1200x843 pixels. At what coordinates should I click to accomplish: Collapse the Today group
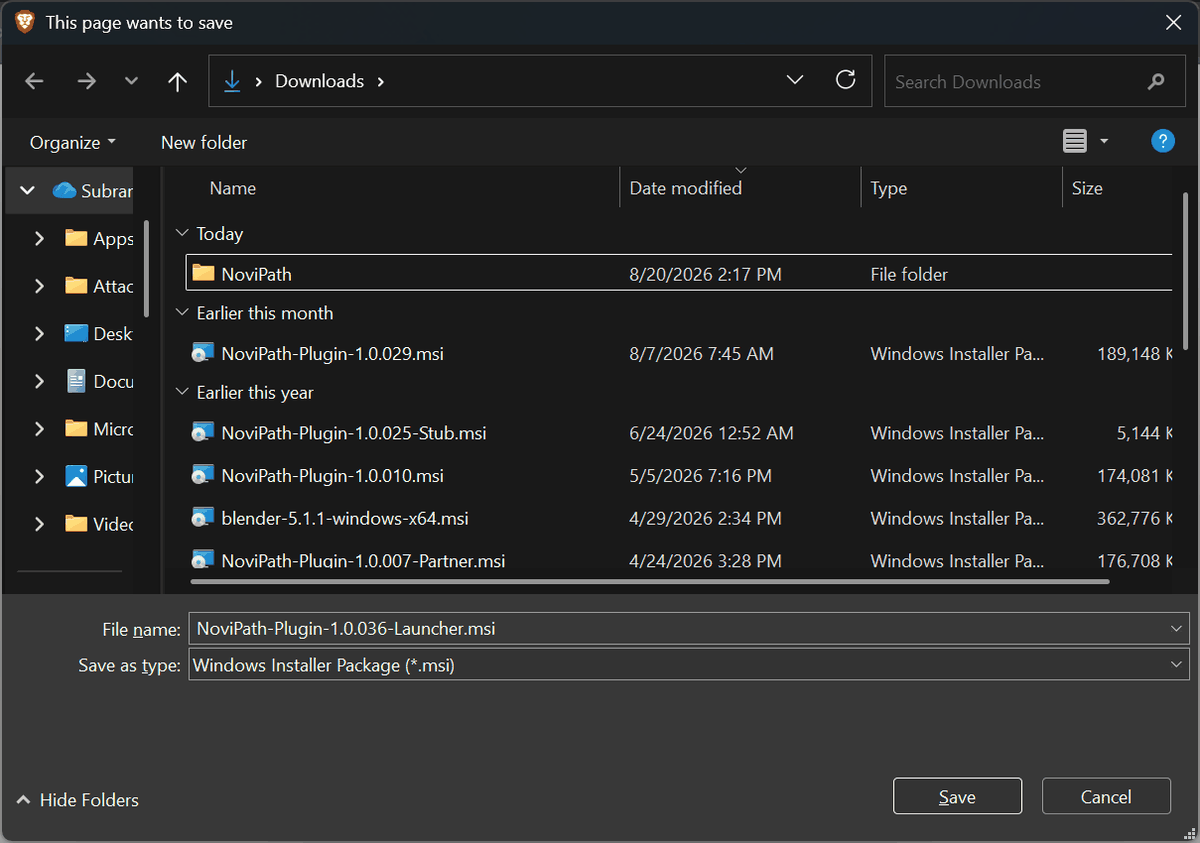(x=182, y=233)
